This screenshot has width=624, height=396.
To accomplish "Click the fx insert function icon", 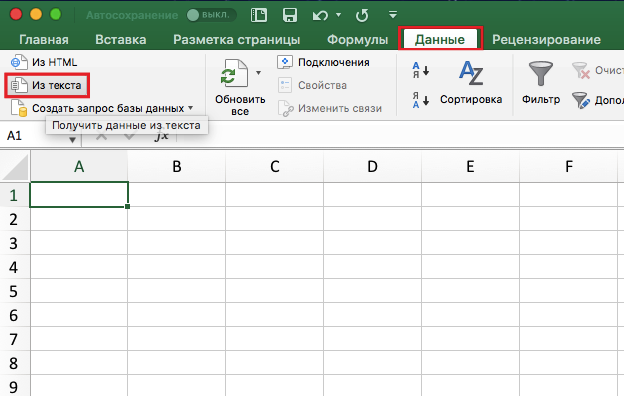I will (162, 136).
